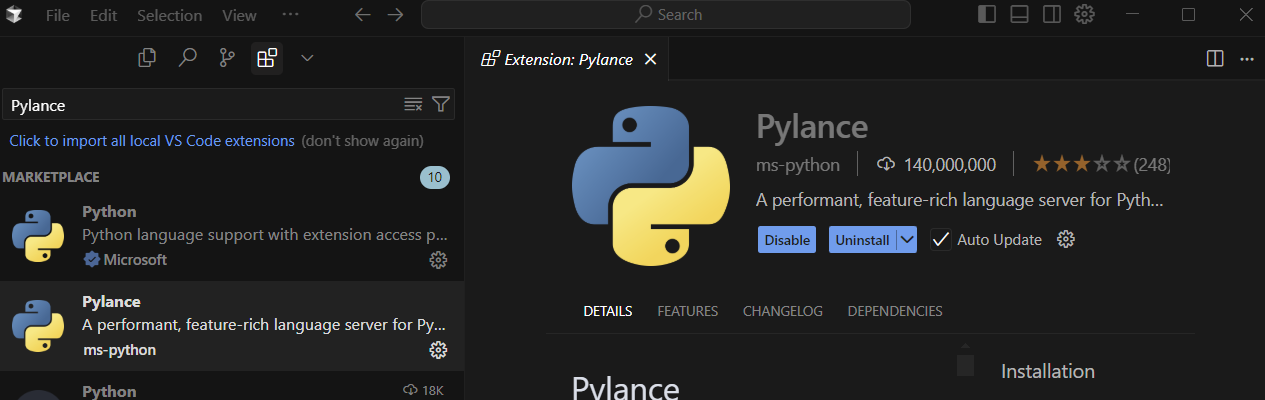Uninstall the Pylance extension
Viewport: 1265px width, 400px height.
pos(862,240)
